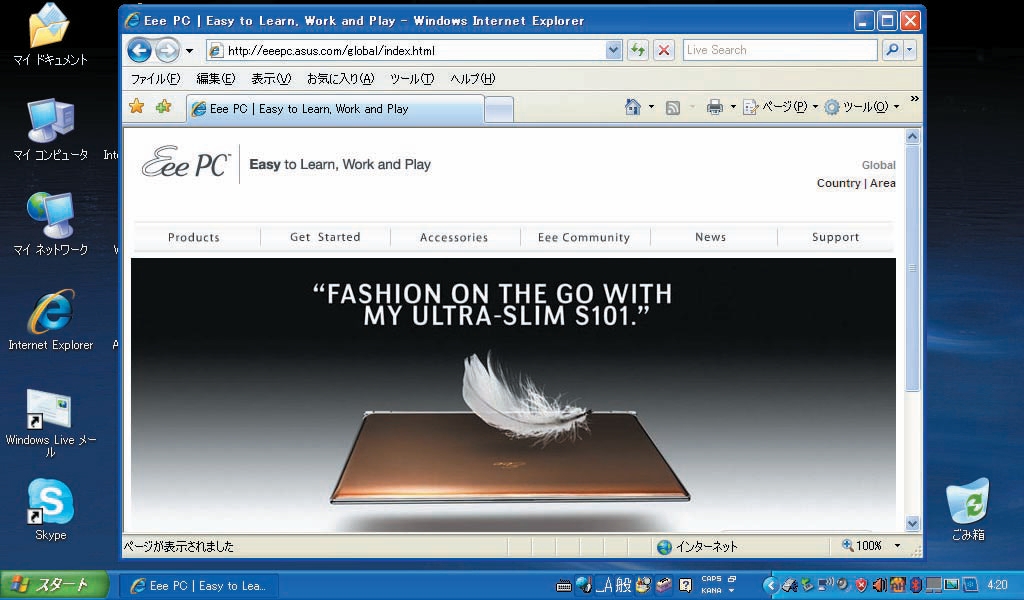
Task: Open the Country | Area link
Action: click(x=856, y=183)
